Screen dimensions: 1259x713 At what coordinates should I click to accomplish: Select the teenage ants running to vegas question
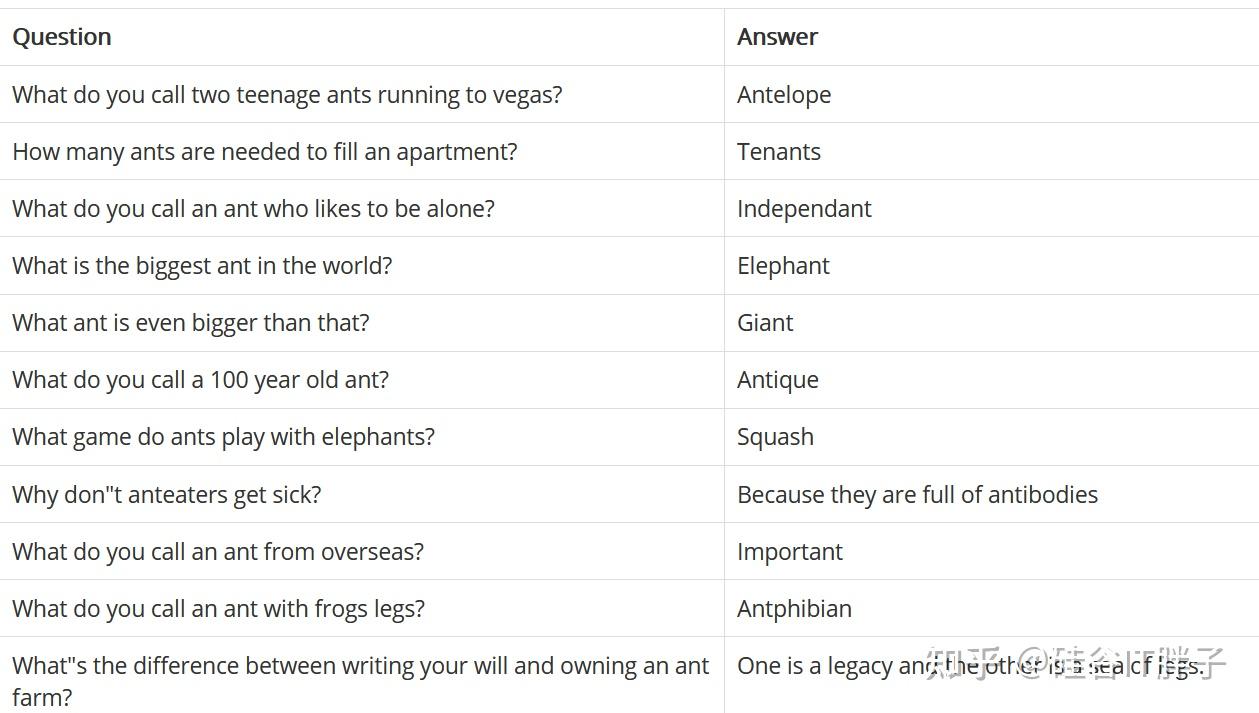287,95
